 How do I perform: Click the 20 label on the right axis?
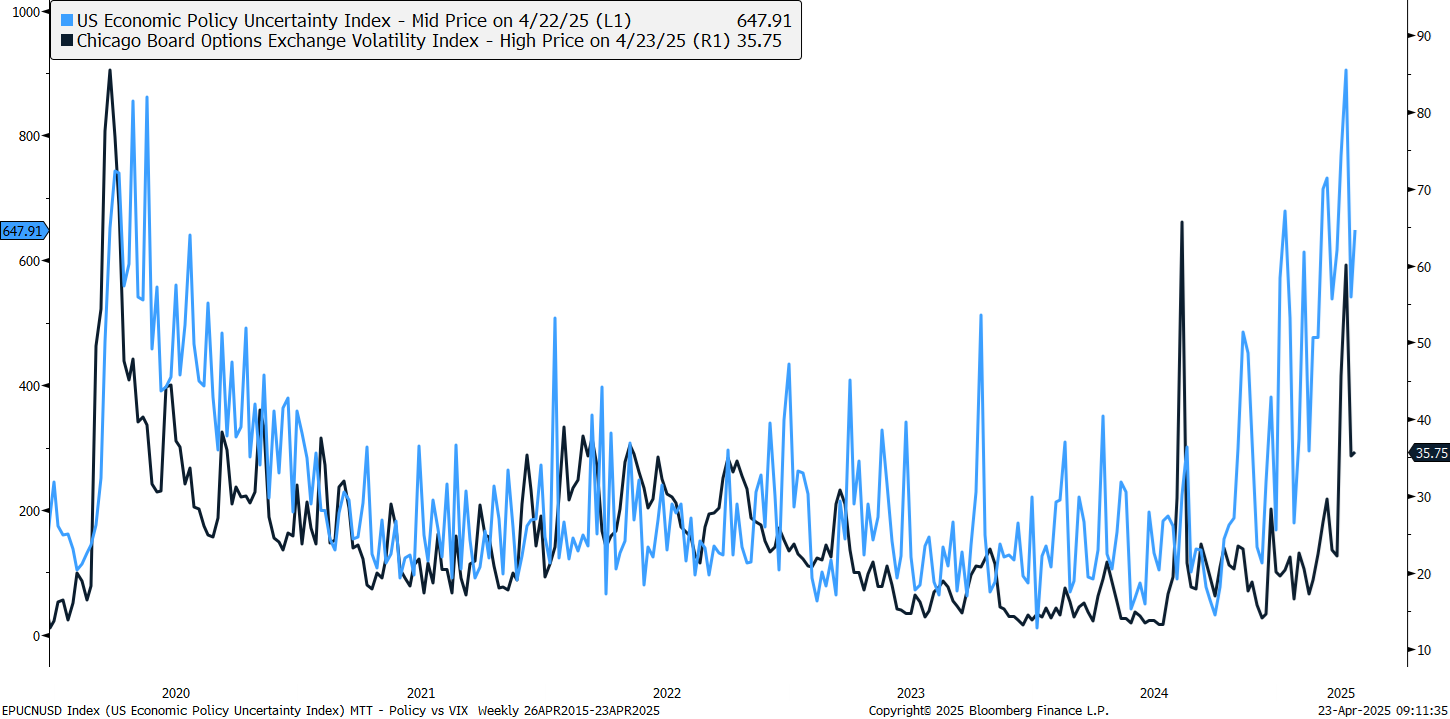coord(1422,574)
